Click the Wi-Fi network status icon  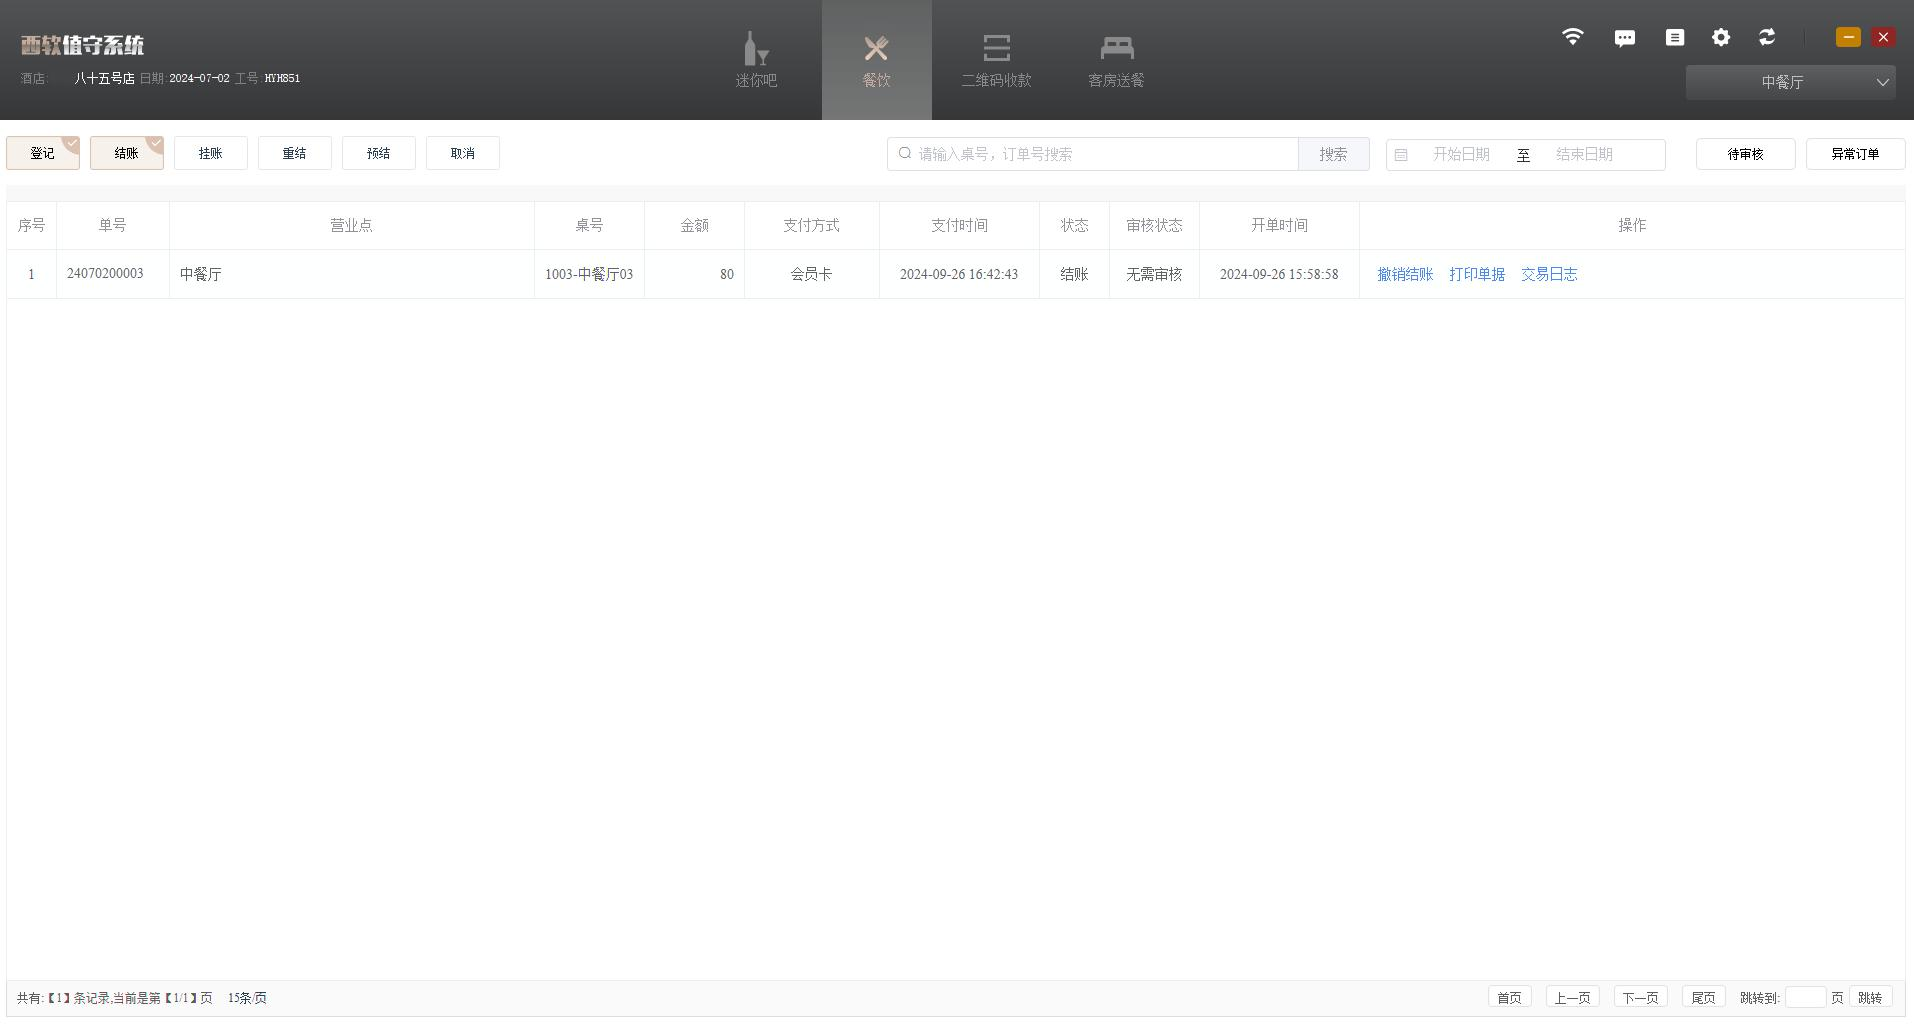tap(1572, 37)
